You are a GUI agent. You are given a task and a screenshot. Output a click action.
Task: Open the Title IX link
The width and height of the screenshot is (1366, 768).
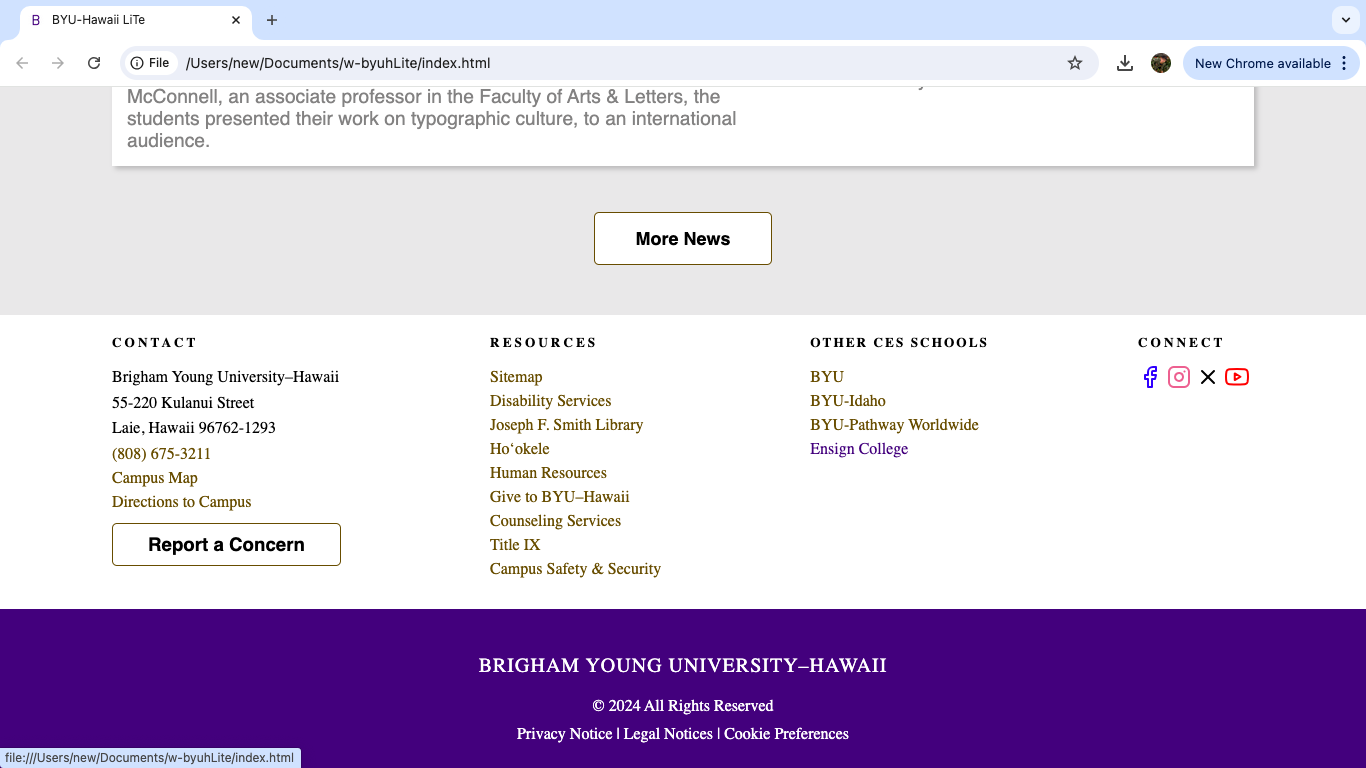(515, 545)
